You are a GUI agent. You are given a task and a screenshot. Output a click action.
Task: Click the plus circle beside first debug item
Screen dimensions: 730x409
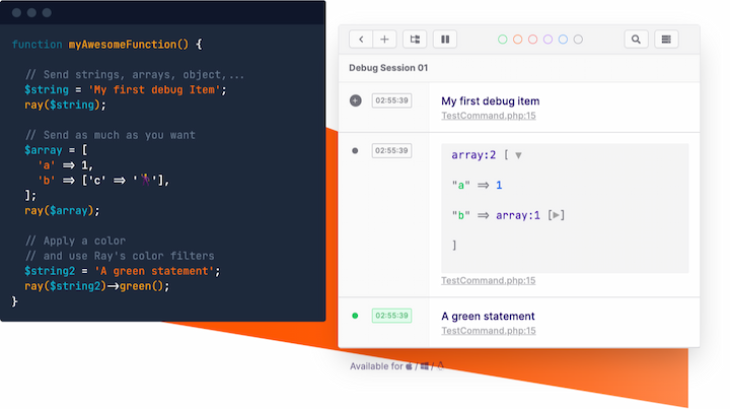(x=355, y=100)
